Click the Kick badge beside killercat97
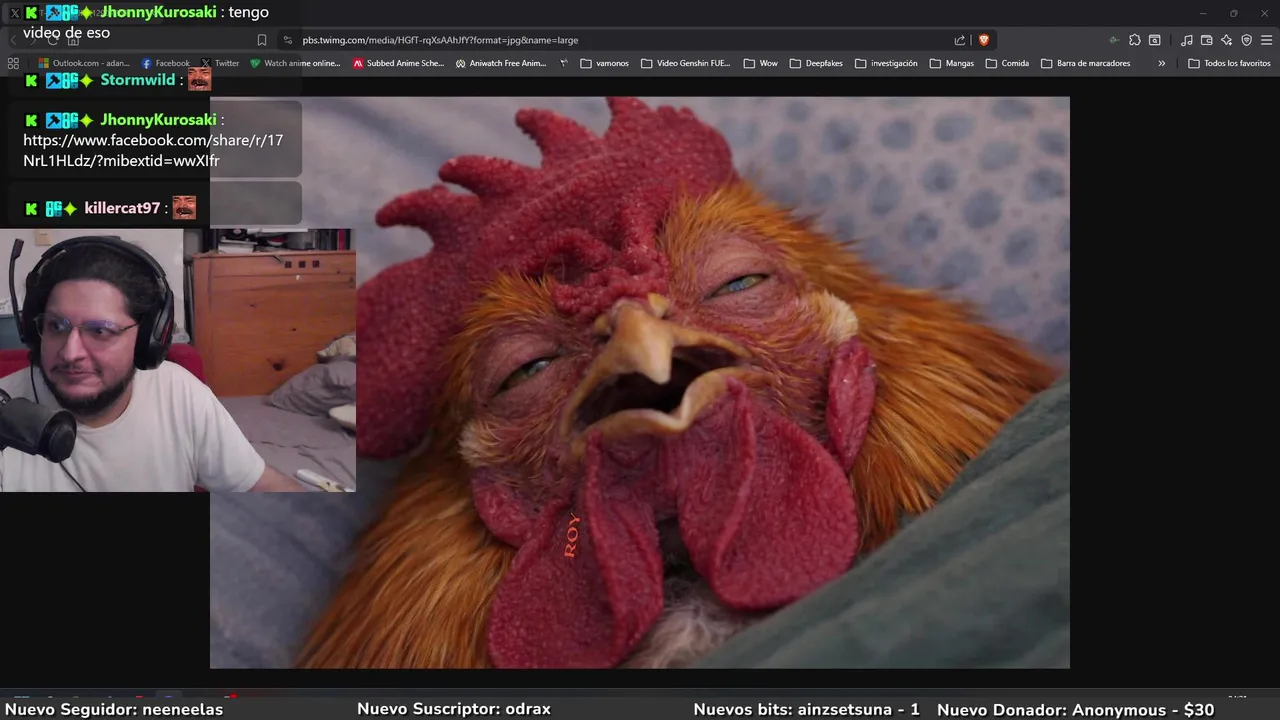Image resolution: width=1280 pixels, height=720 pixels. [x=31, y=208]
